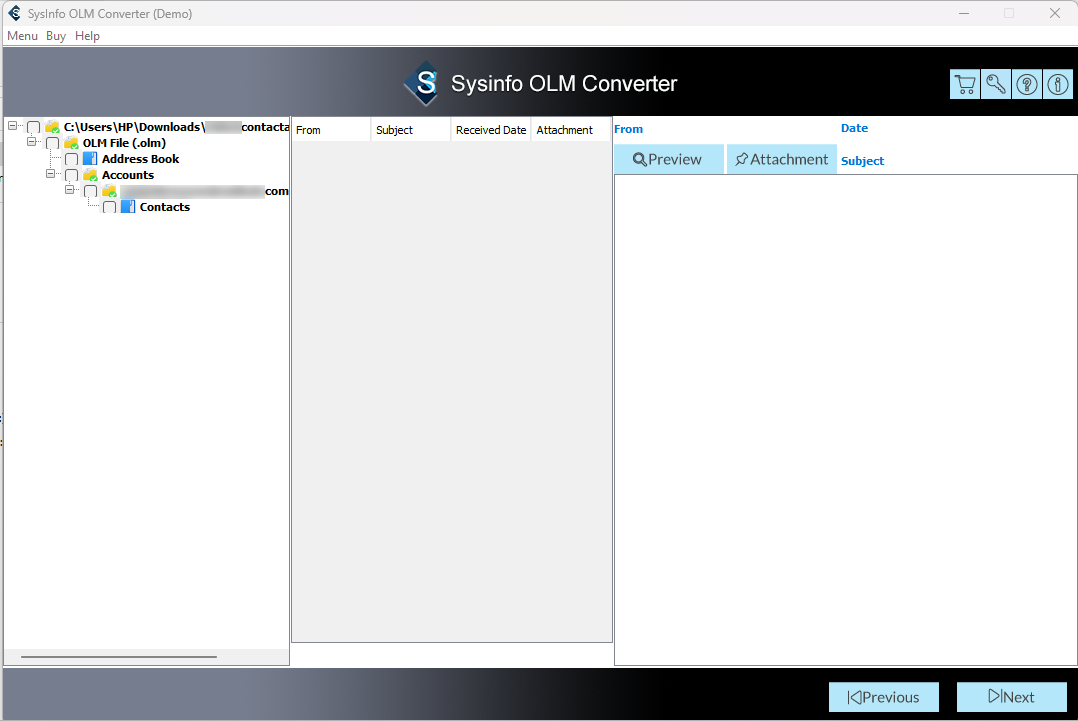1078x721 pixels.
Task: Click the blue Date label in preview
Action: coord(855,128)
